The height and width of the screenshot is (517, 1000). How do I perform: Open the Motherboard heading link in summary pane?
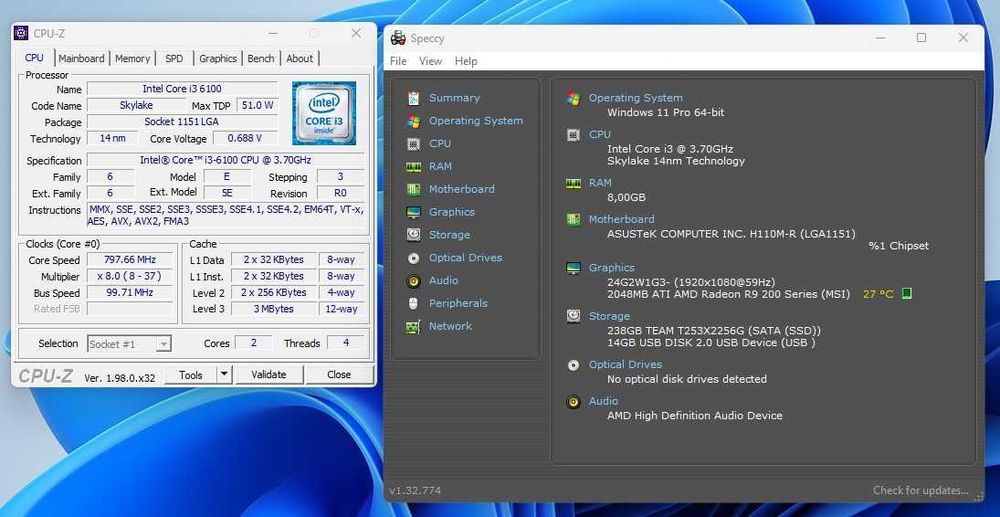click(x=621, y=219)
